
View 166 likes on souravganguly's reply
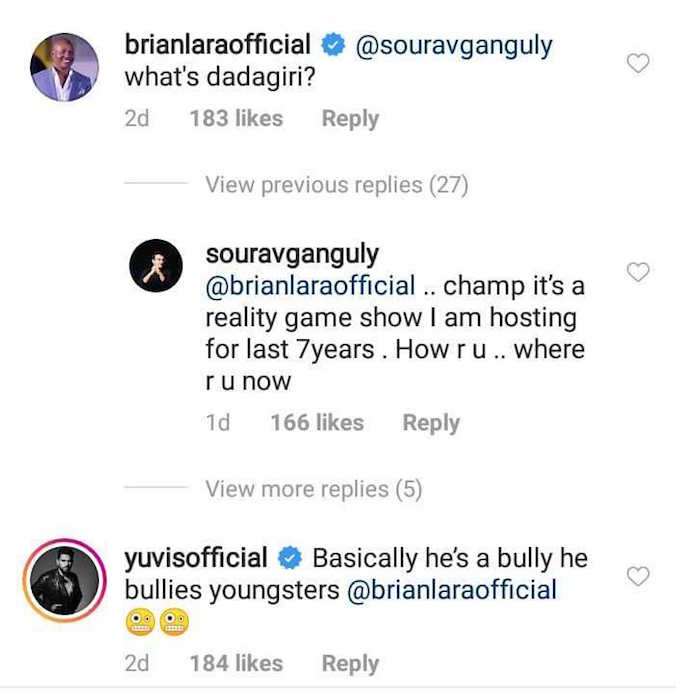coord(317,423)
